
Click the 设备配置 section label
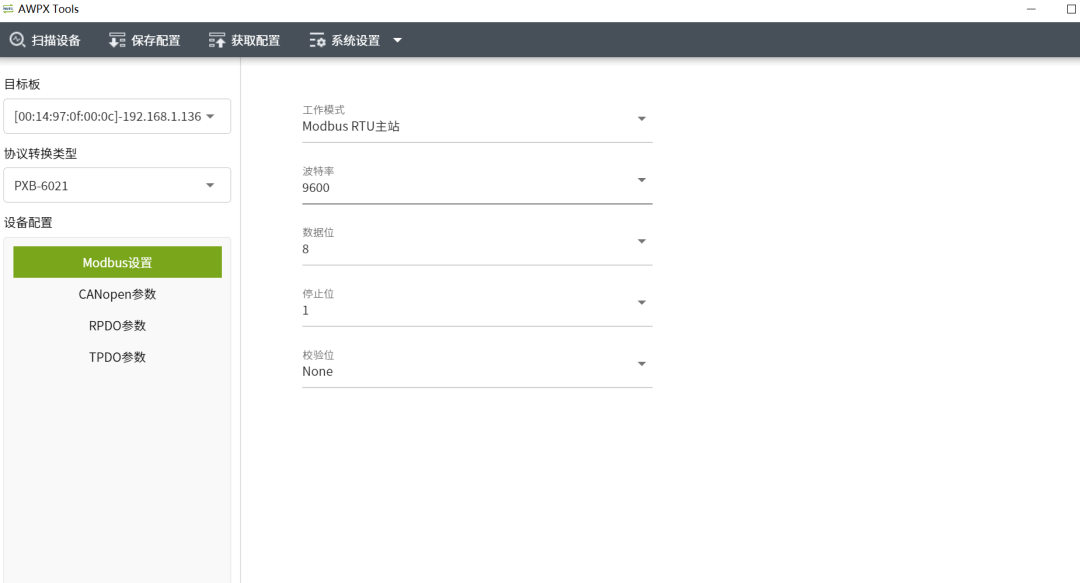pos(28,223)
